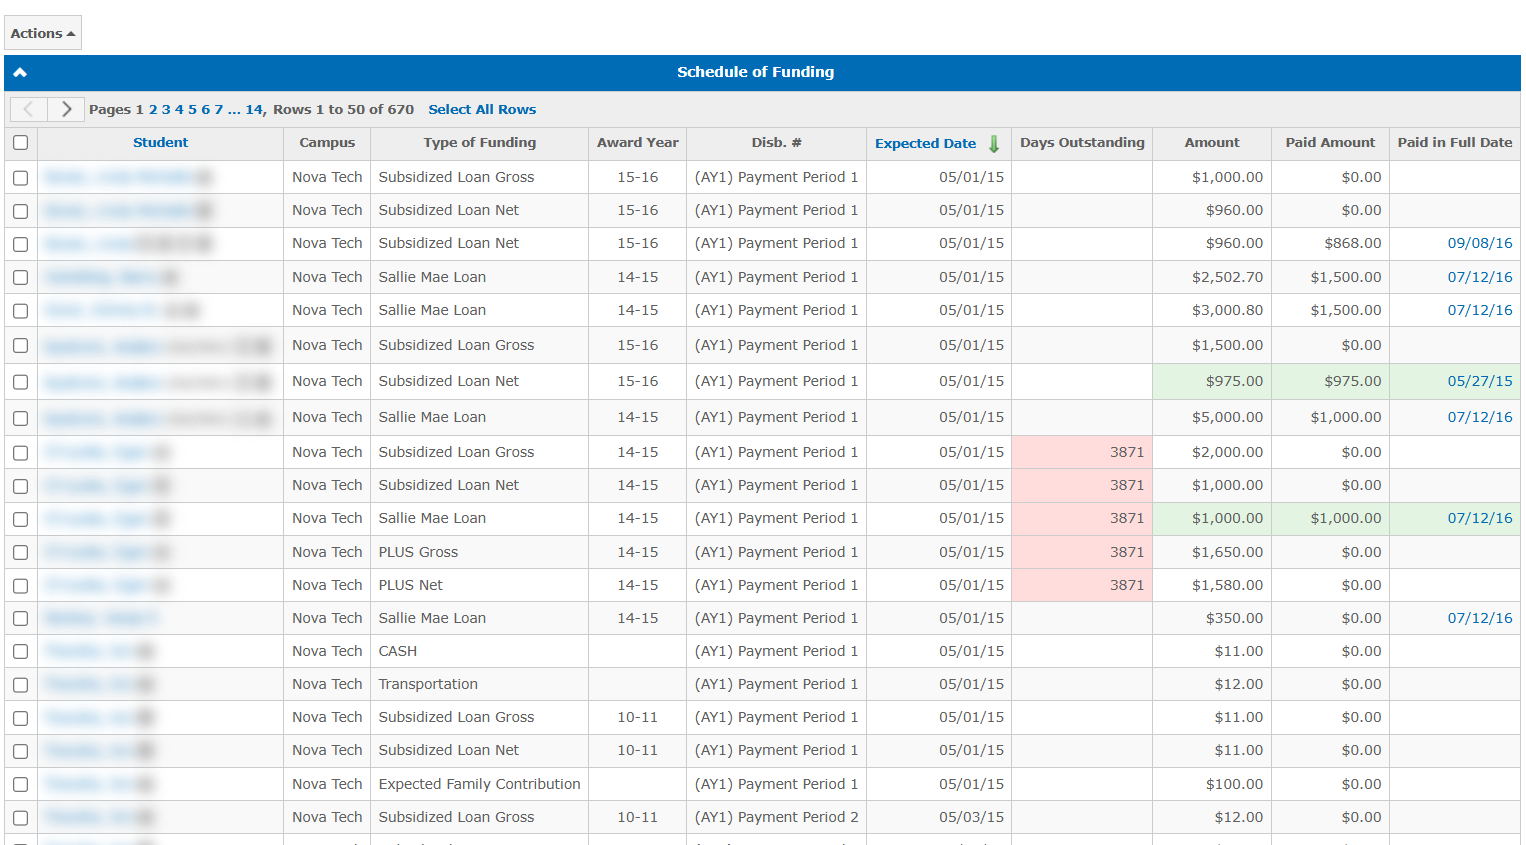Check the first Subsidized Loan Gross 15-16 $1,000.00 row
1526x845 pixels.
click(20, 177)
